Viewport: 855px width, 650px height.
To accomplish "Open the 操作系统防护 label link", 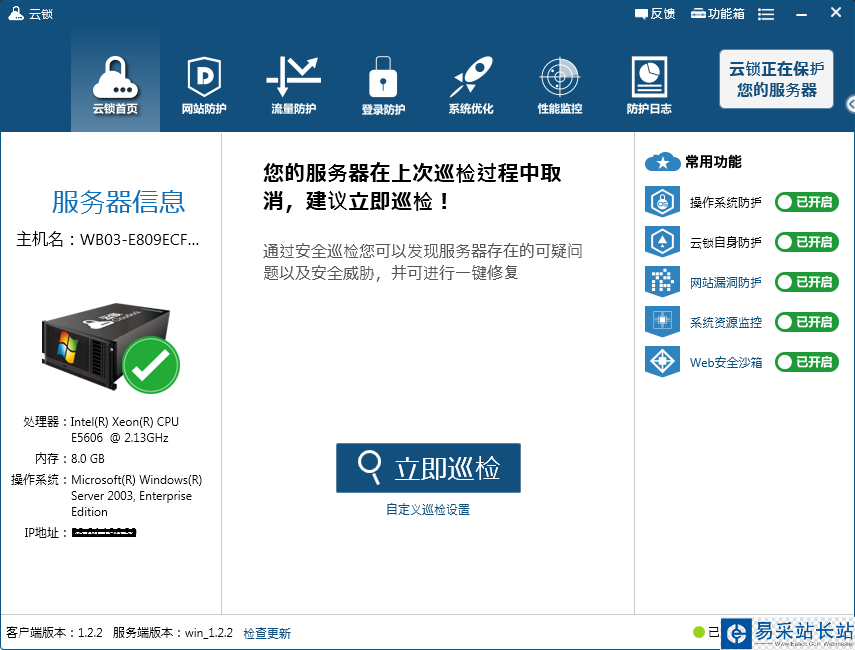I will coord(726,202).
